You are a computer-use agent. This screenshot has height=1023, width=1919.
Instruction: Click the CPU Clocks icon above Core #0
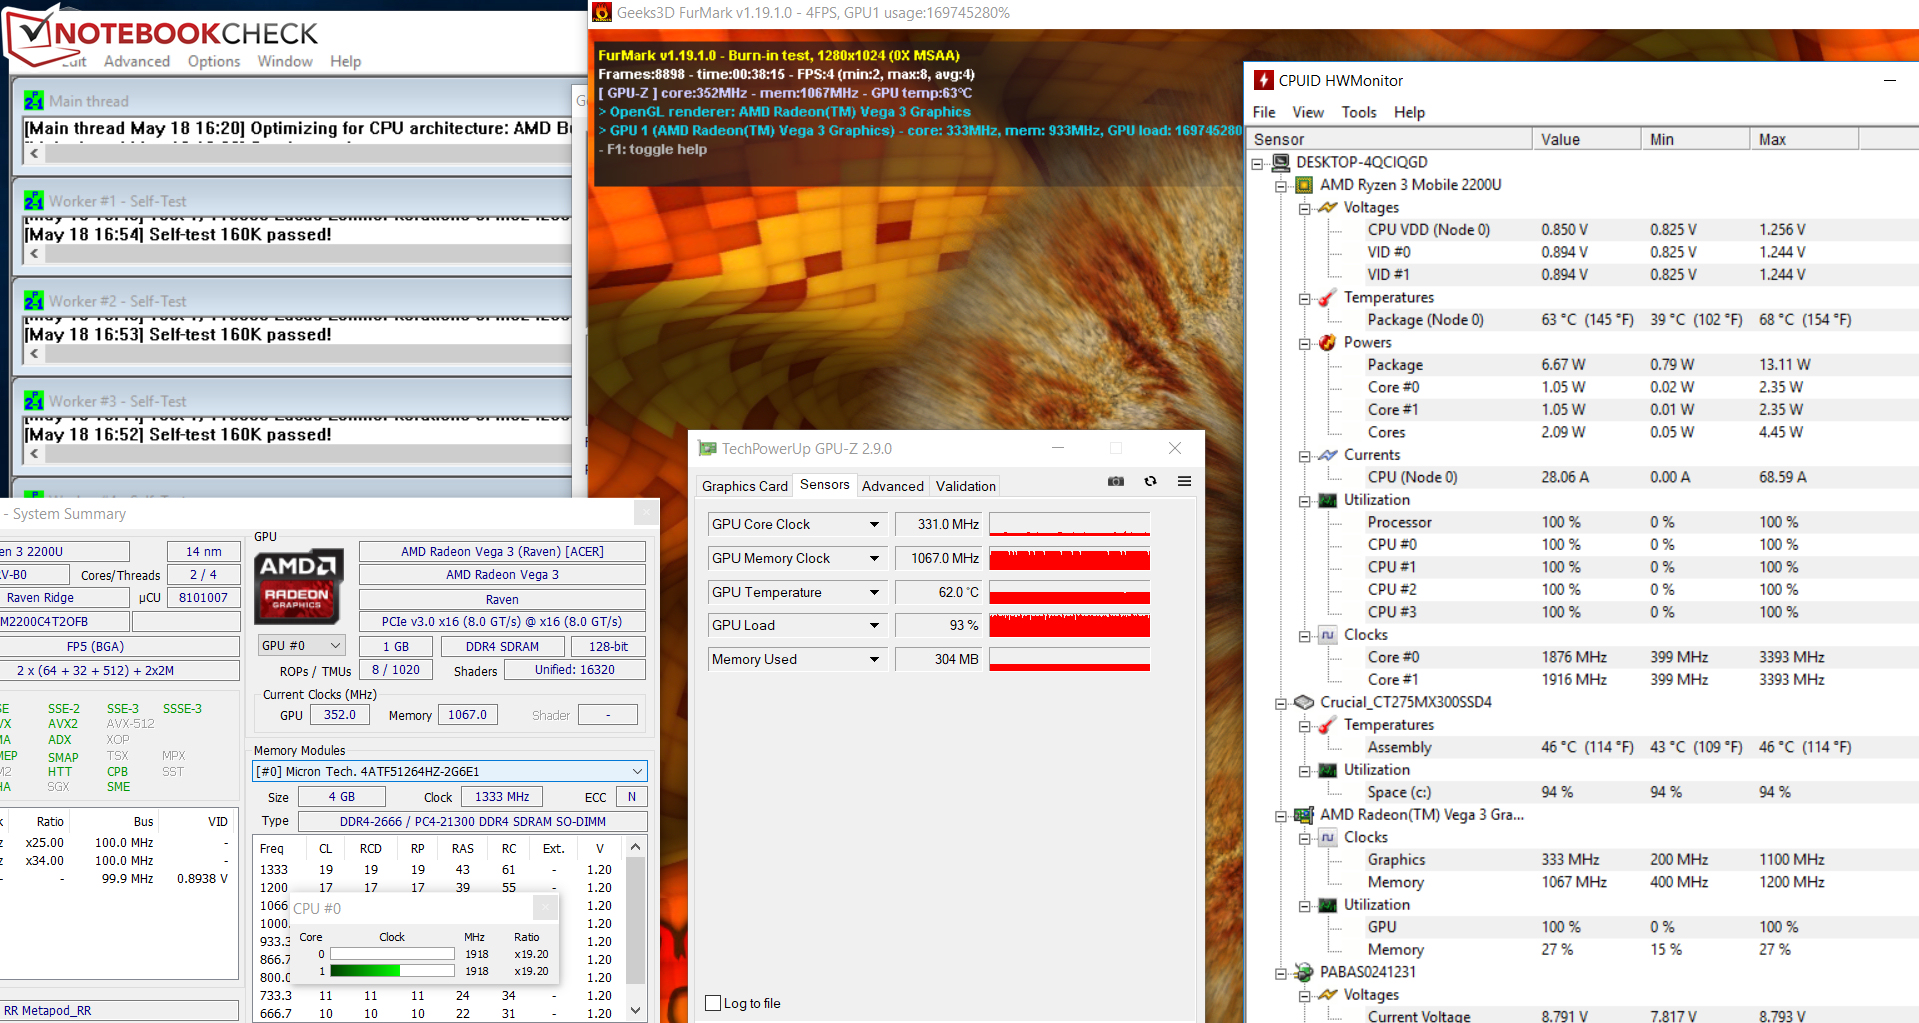pyautogui.click(x=1328, y=635)
